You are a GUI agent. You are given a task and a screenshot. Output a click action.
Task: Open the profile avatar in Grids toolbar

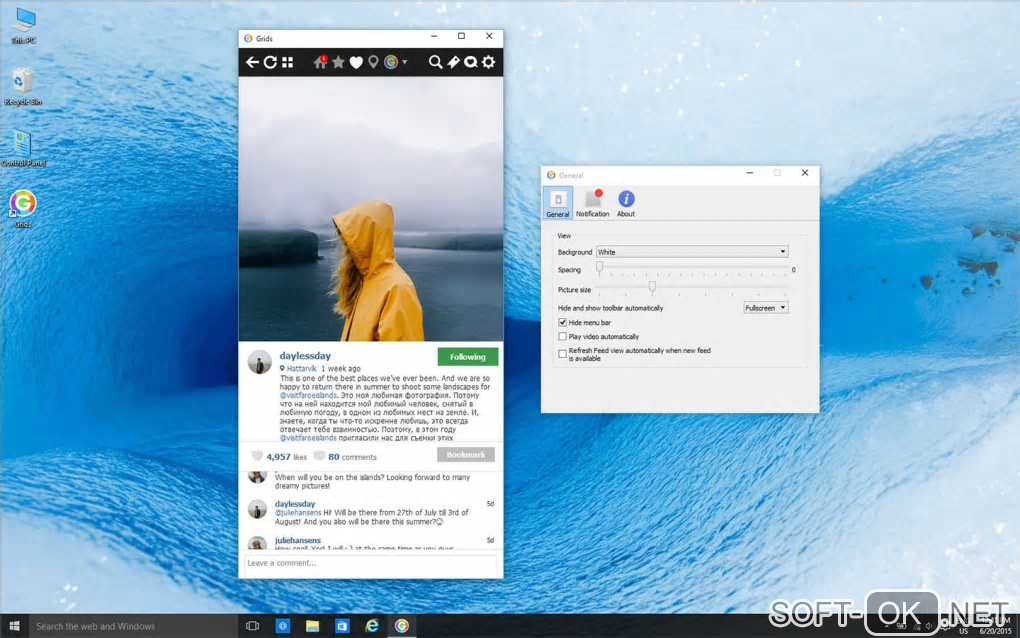tap(390, 62)
